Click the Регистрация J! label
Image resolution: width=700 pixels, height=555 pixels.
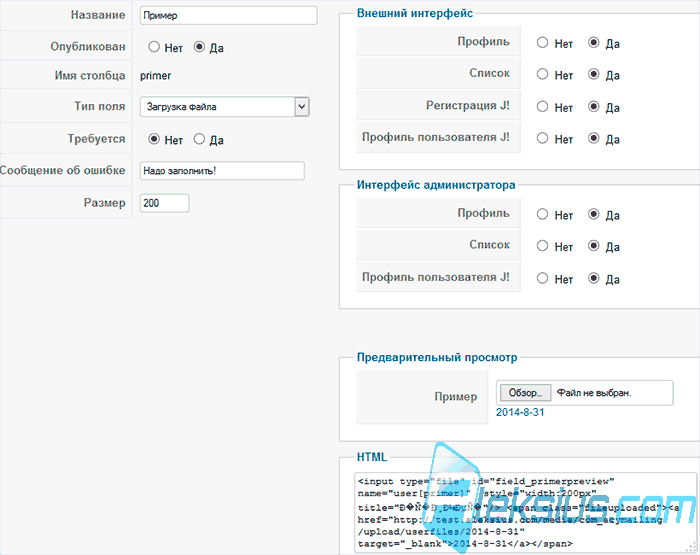(x=467, y=105)
